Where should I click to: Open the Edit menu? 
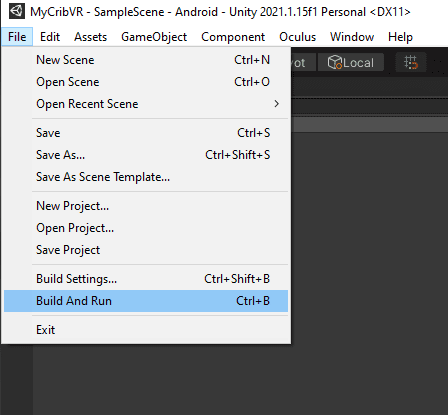pos(50,37)
